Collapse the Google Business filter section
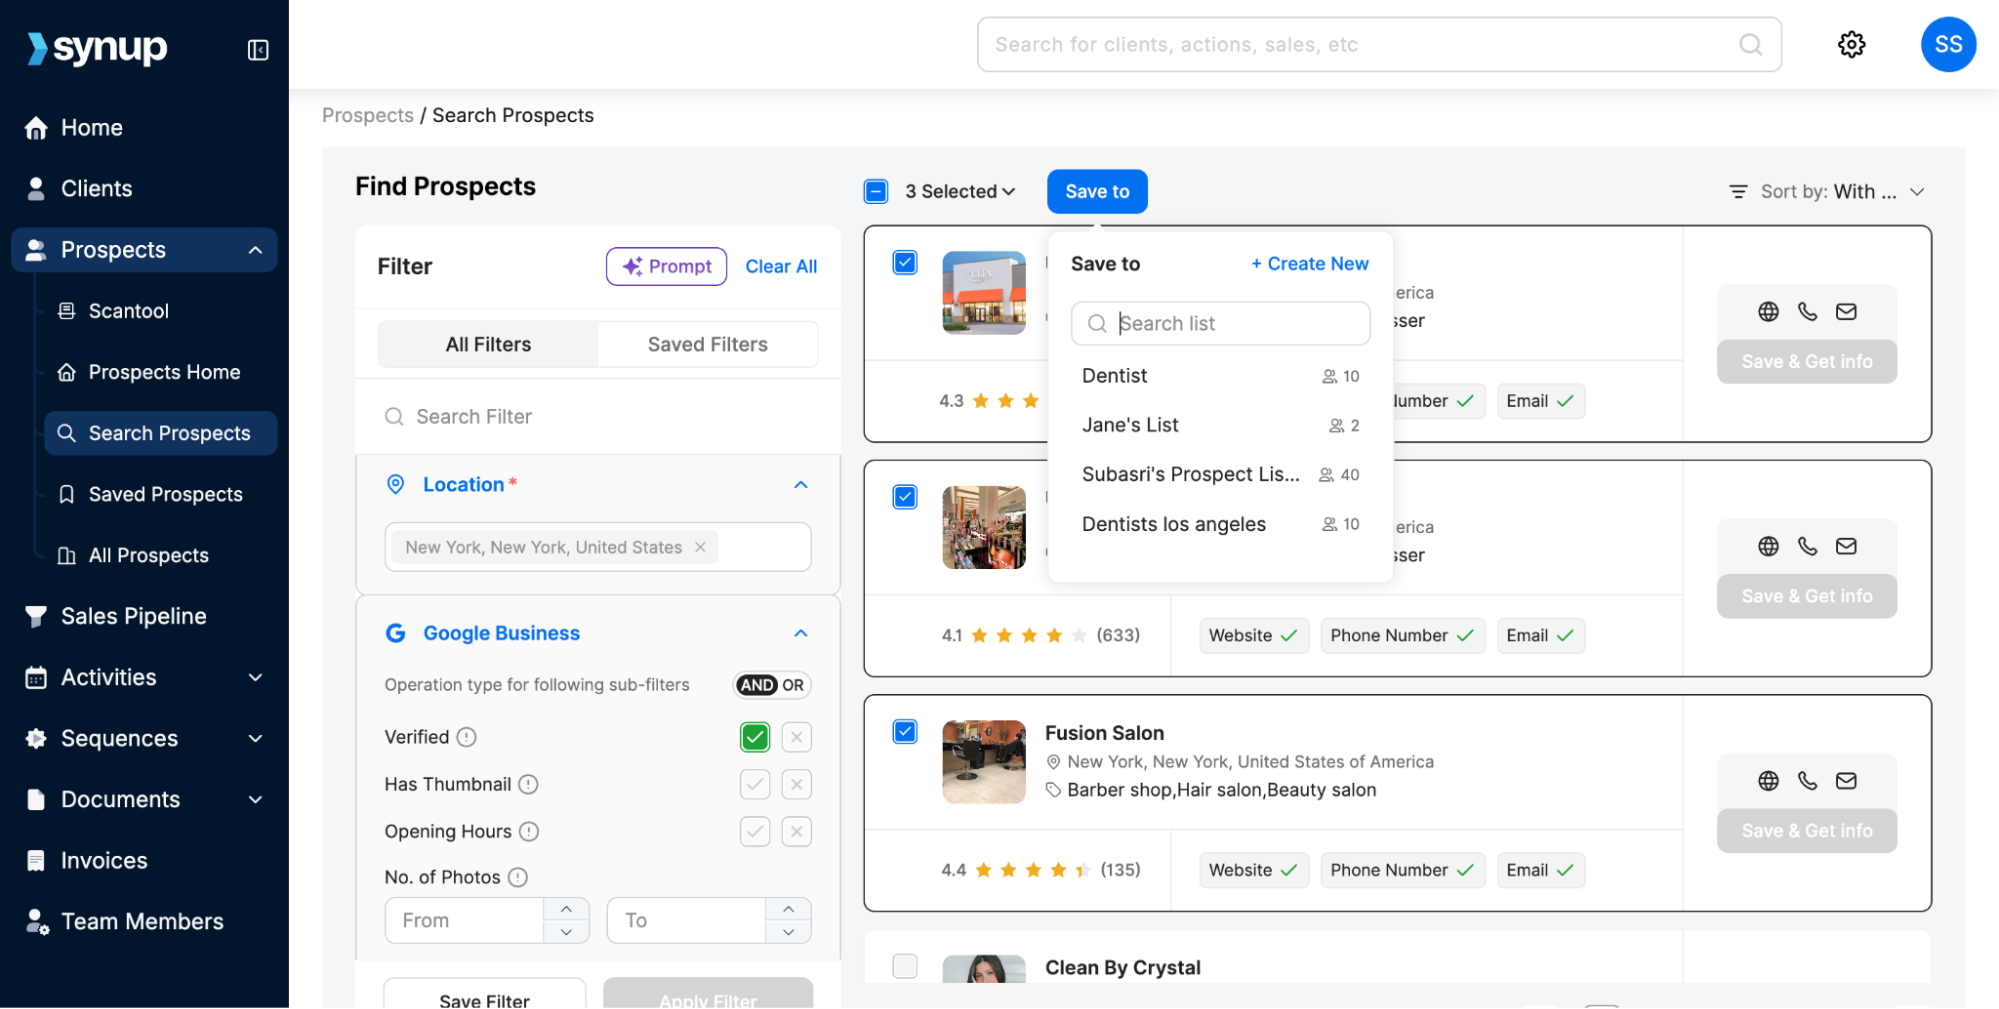Screen dimensions: 1999x1009 pos(801,633)
